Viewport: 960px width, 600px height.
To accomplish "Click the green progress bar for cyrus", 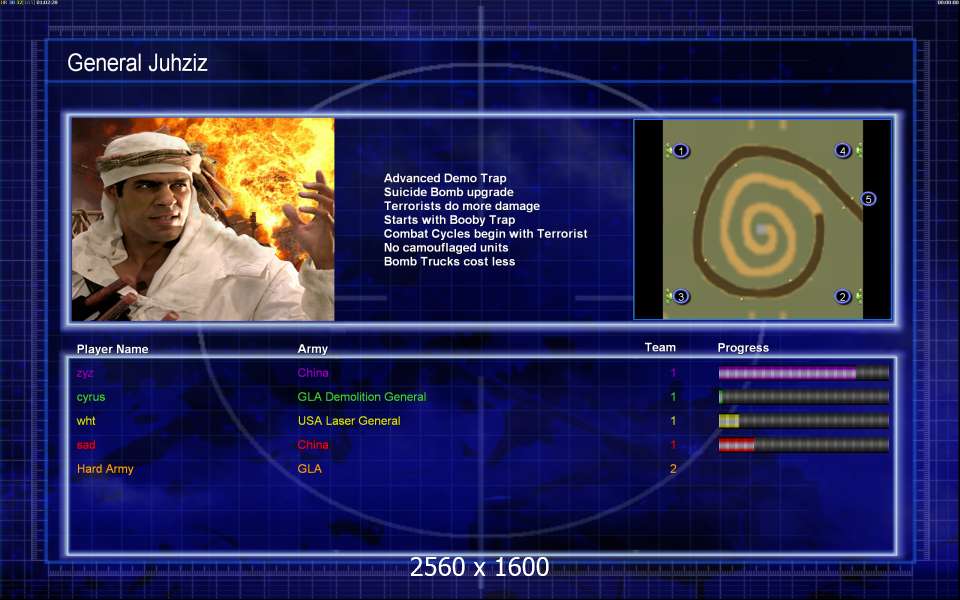I will tap(803, 397).
